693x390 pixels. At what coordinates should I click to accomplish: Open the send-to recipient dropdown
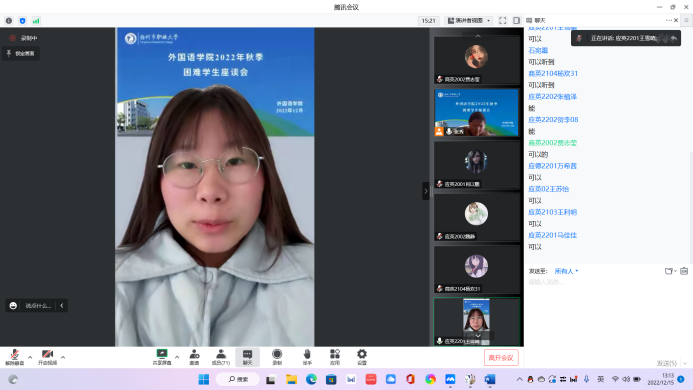(x=566, y=271)
